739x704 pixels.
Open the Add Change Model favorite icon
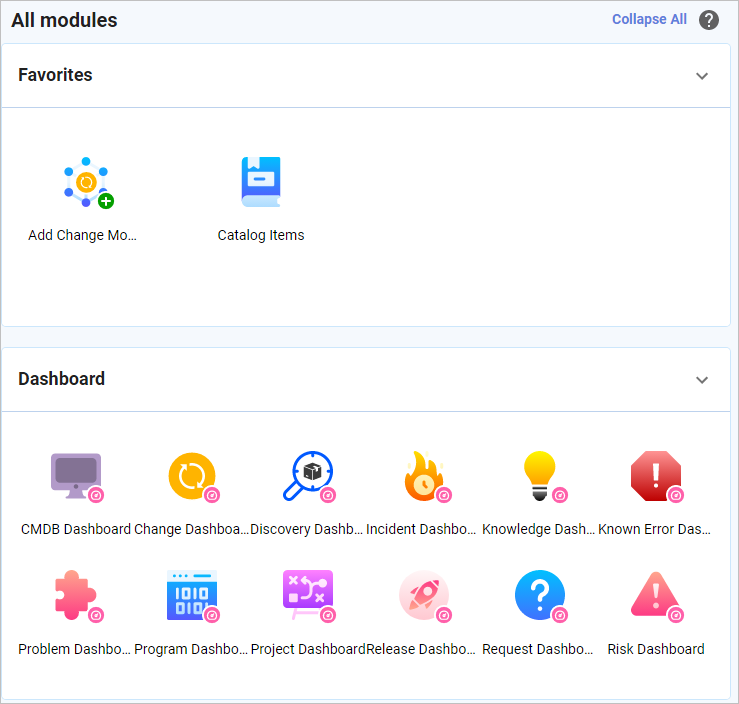tap(86, 182)
